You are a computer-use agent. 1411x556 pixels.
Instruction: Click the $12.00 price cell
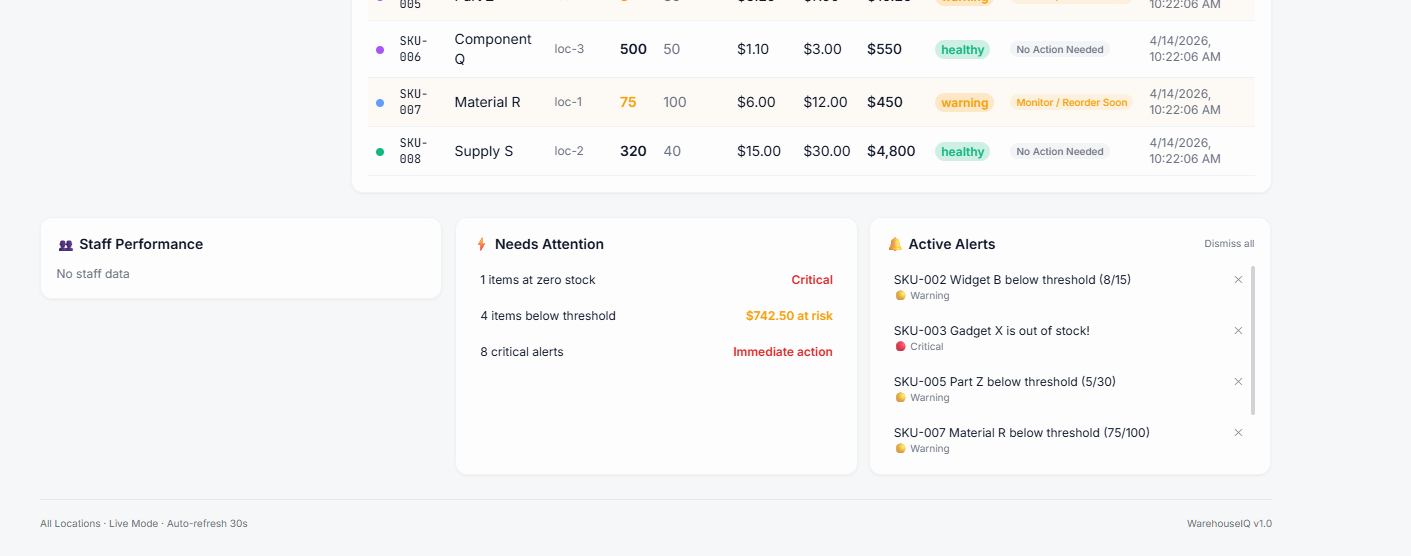point(825,102)
